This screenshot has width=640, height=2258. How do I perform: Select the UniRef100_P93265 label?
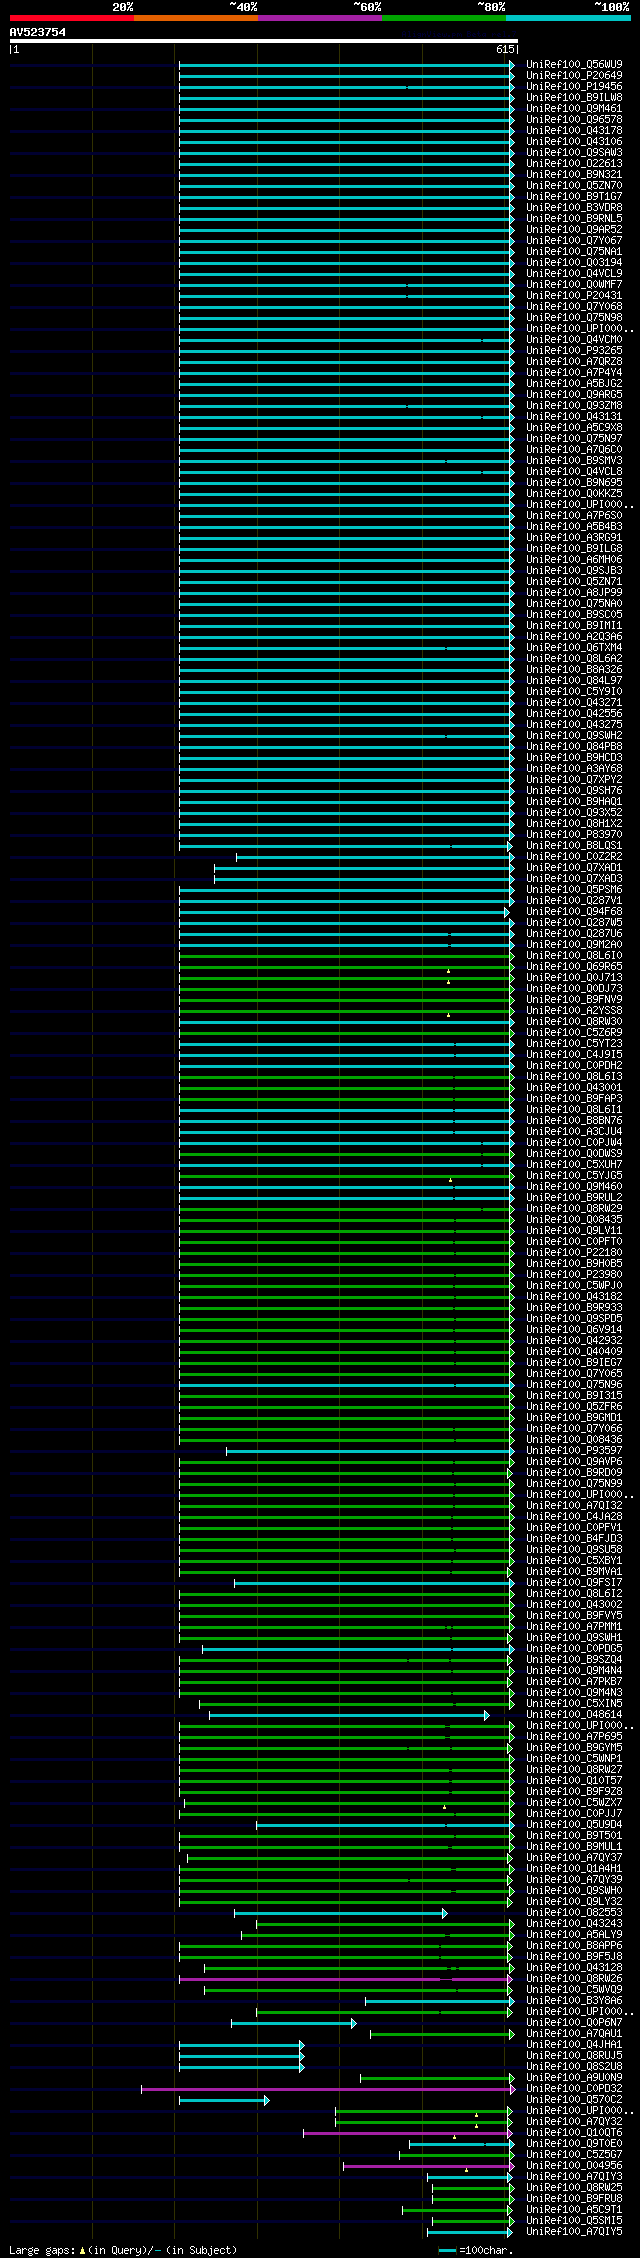[574, 350]
